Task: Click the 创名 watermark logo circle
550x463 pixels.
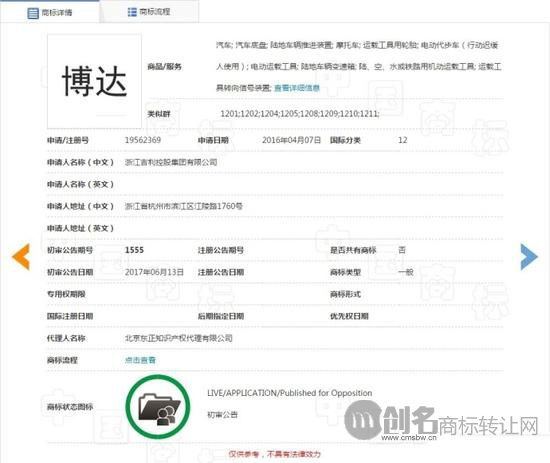Action: pos(363,420)
